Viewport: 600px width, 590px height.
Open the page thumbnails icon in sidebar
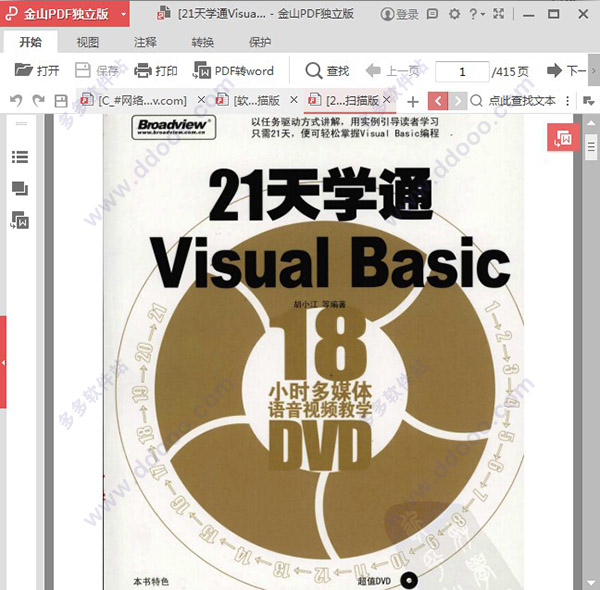click(20, 189)
